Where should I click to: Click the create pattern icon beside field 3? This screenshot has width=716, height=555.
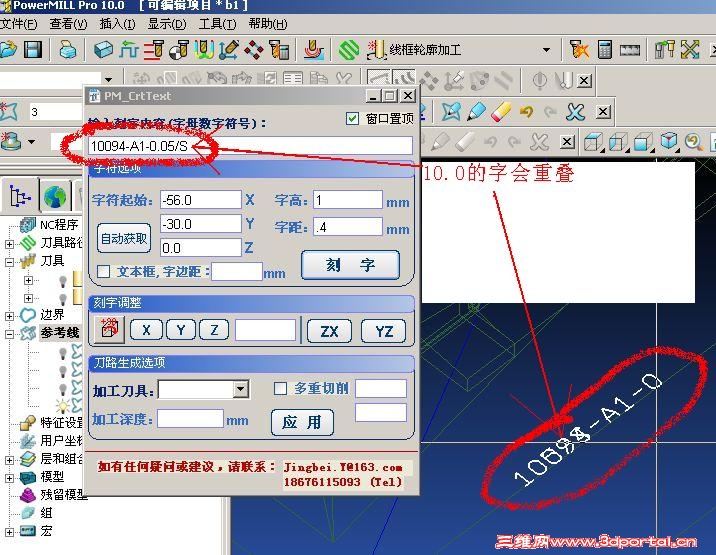(9, 111)
